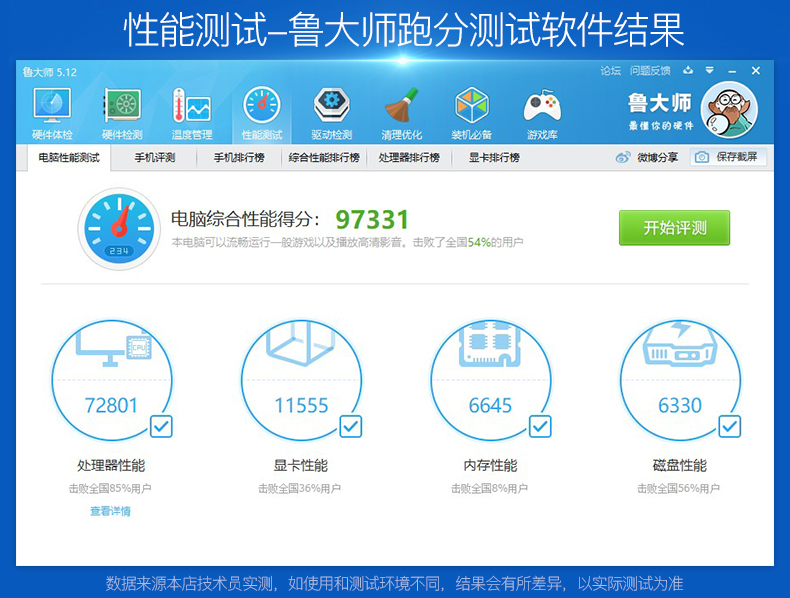This screenshot has width=790, height=598.
Task: Open 清理优化 cleanup broom icon
Action: coord(402,106)
